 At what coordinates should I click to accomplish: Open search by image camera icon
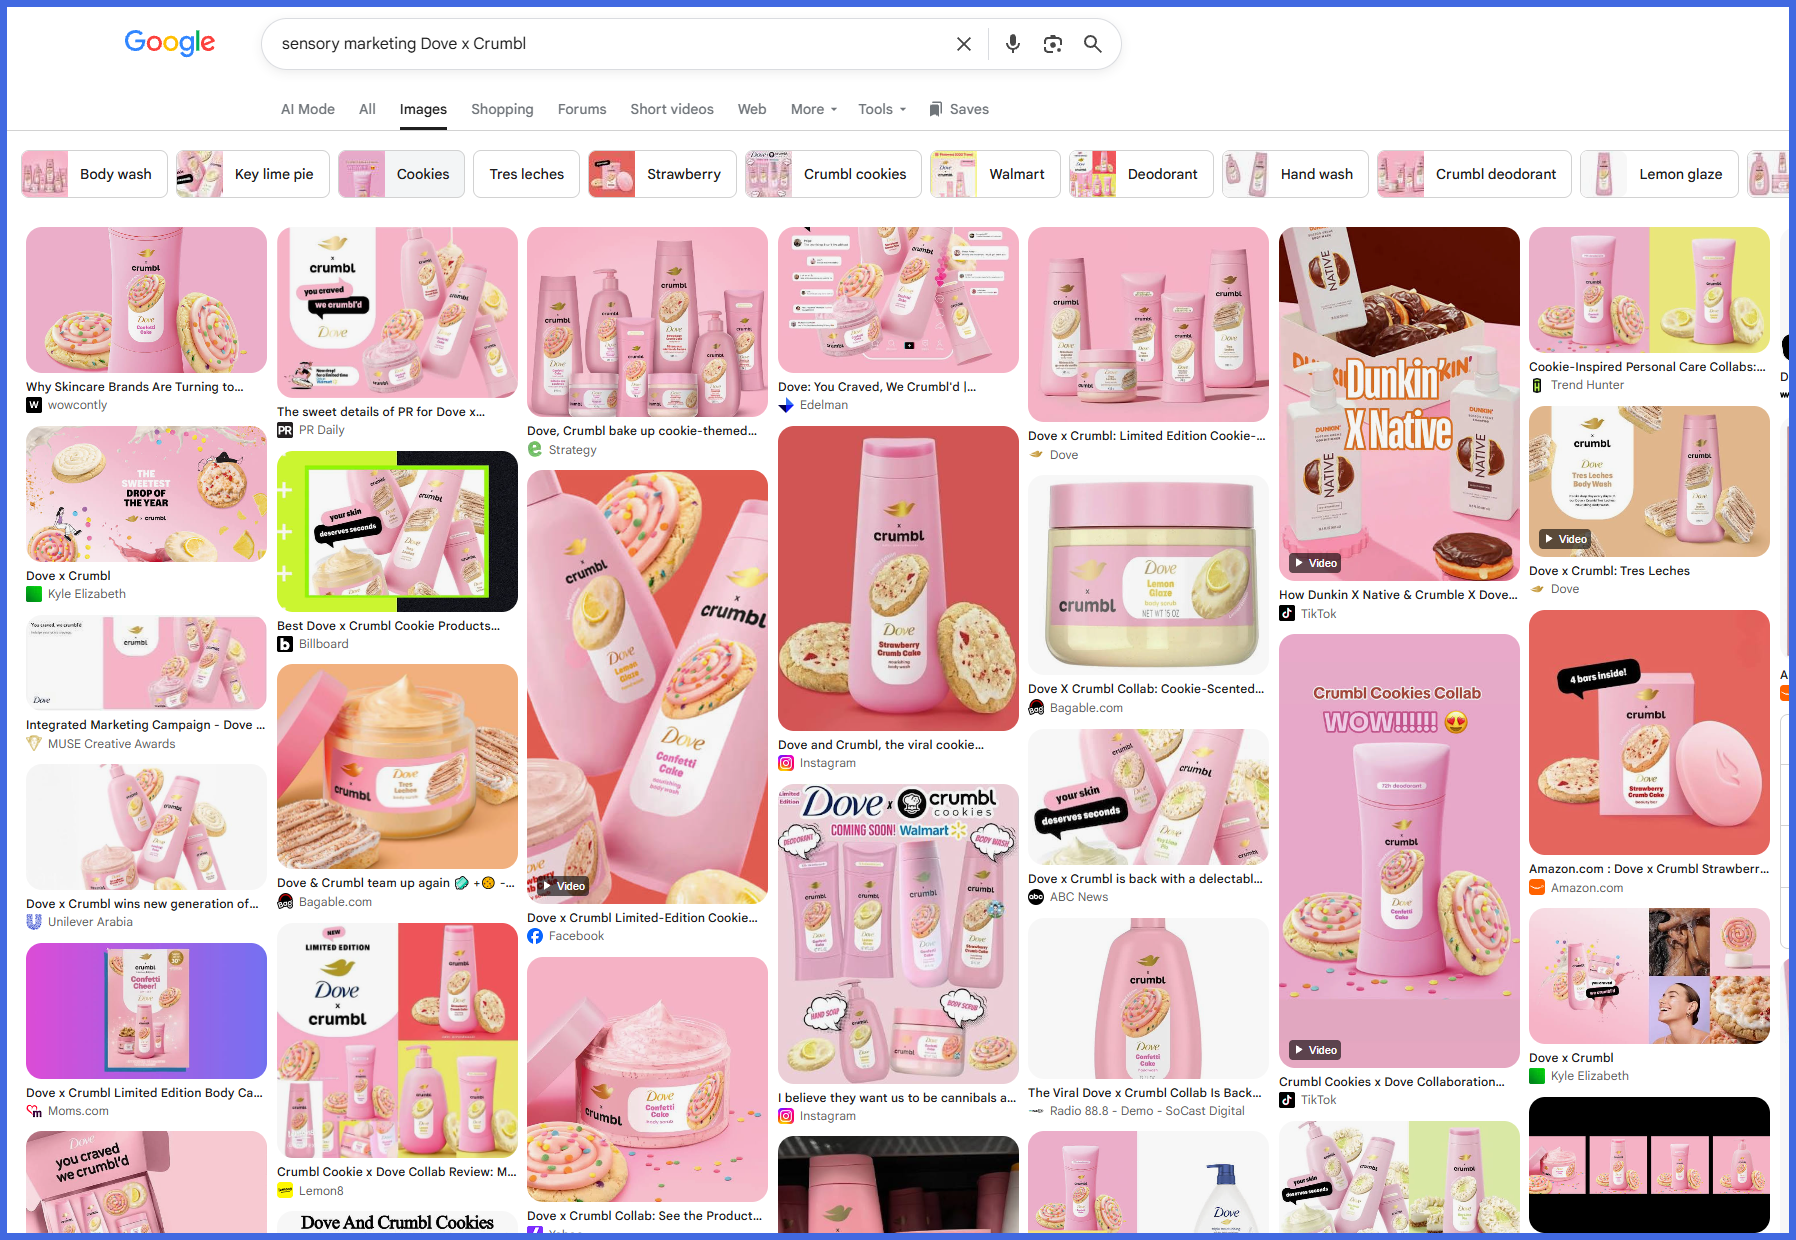1053,44
